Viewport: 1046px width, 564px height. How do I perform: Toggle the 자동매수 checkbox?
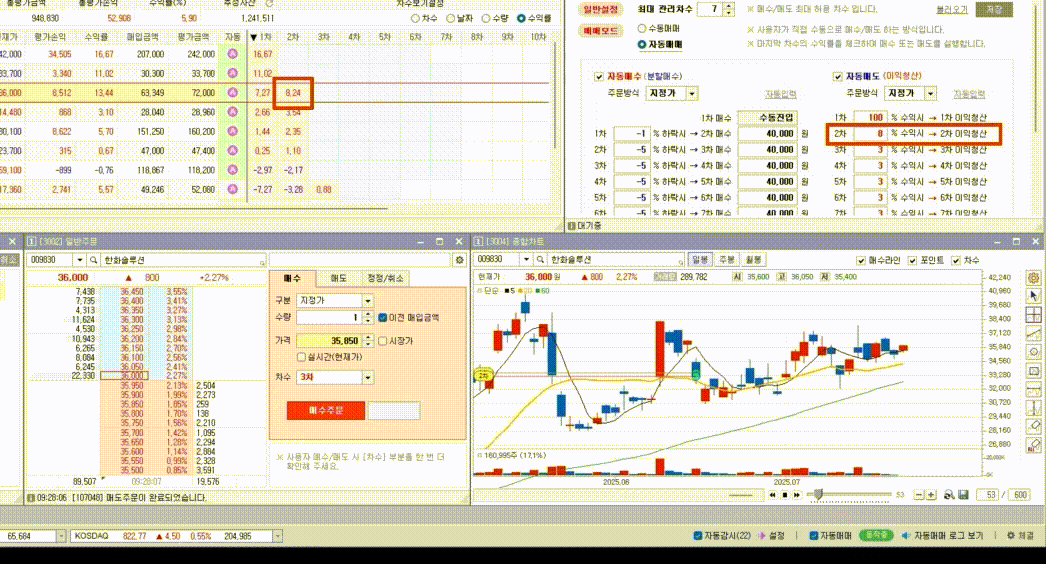point(599,76)
